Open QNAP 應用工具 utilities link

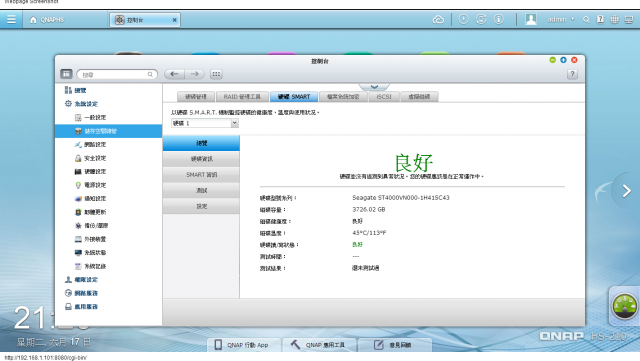[x=320, y=345]
